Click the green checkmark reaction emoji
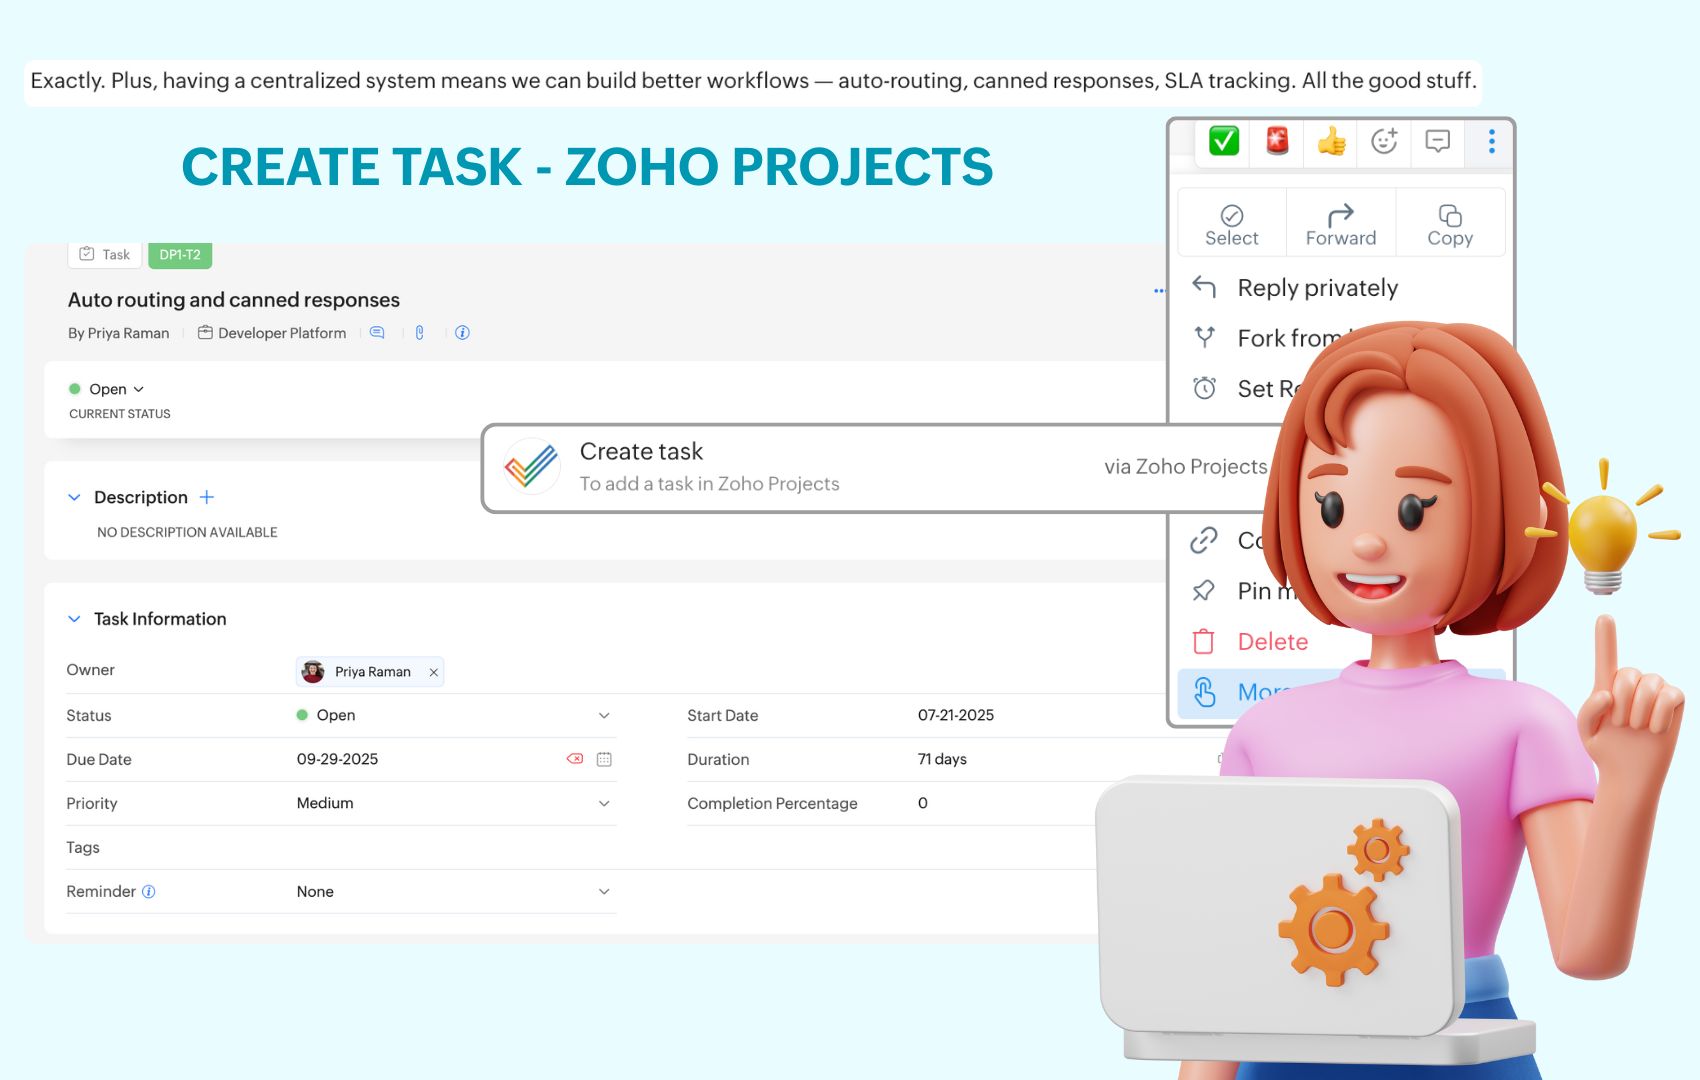The height and width of the screenshot is (1080, 1700). pyautogui.click(x=1224, y=141)
